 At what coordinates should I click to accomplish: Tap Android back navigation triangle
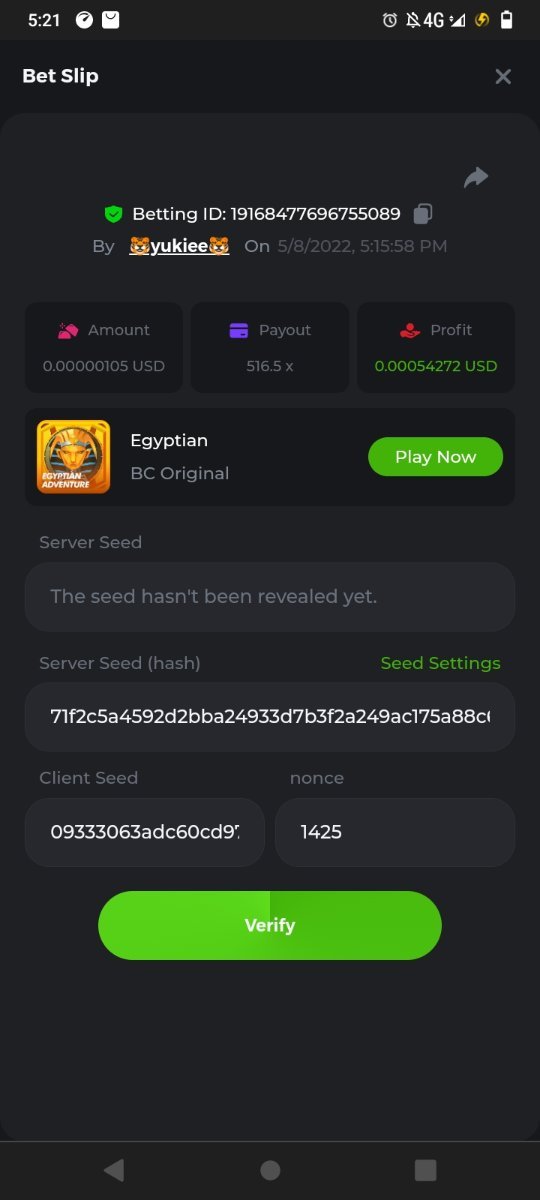click(x=113, y=1170)
